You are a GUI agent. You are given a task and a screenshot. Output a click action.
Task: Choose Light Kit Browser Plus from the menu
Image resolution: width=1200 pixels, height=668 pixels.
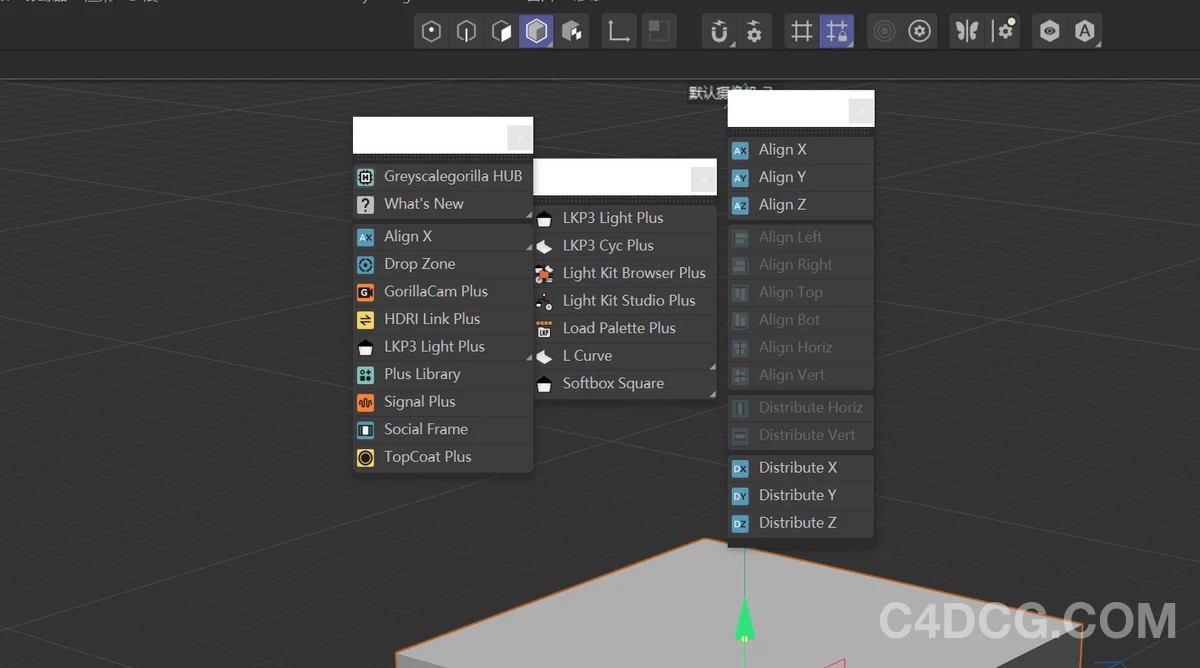(x=633, y=273)
